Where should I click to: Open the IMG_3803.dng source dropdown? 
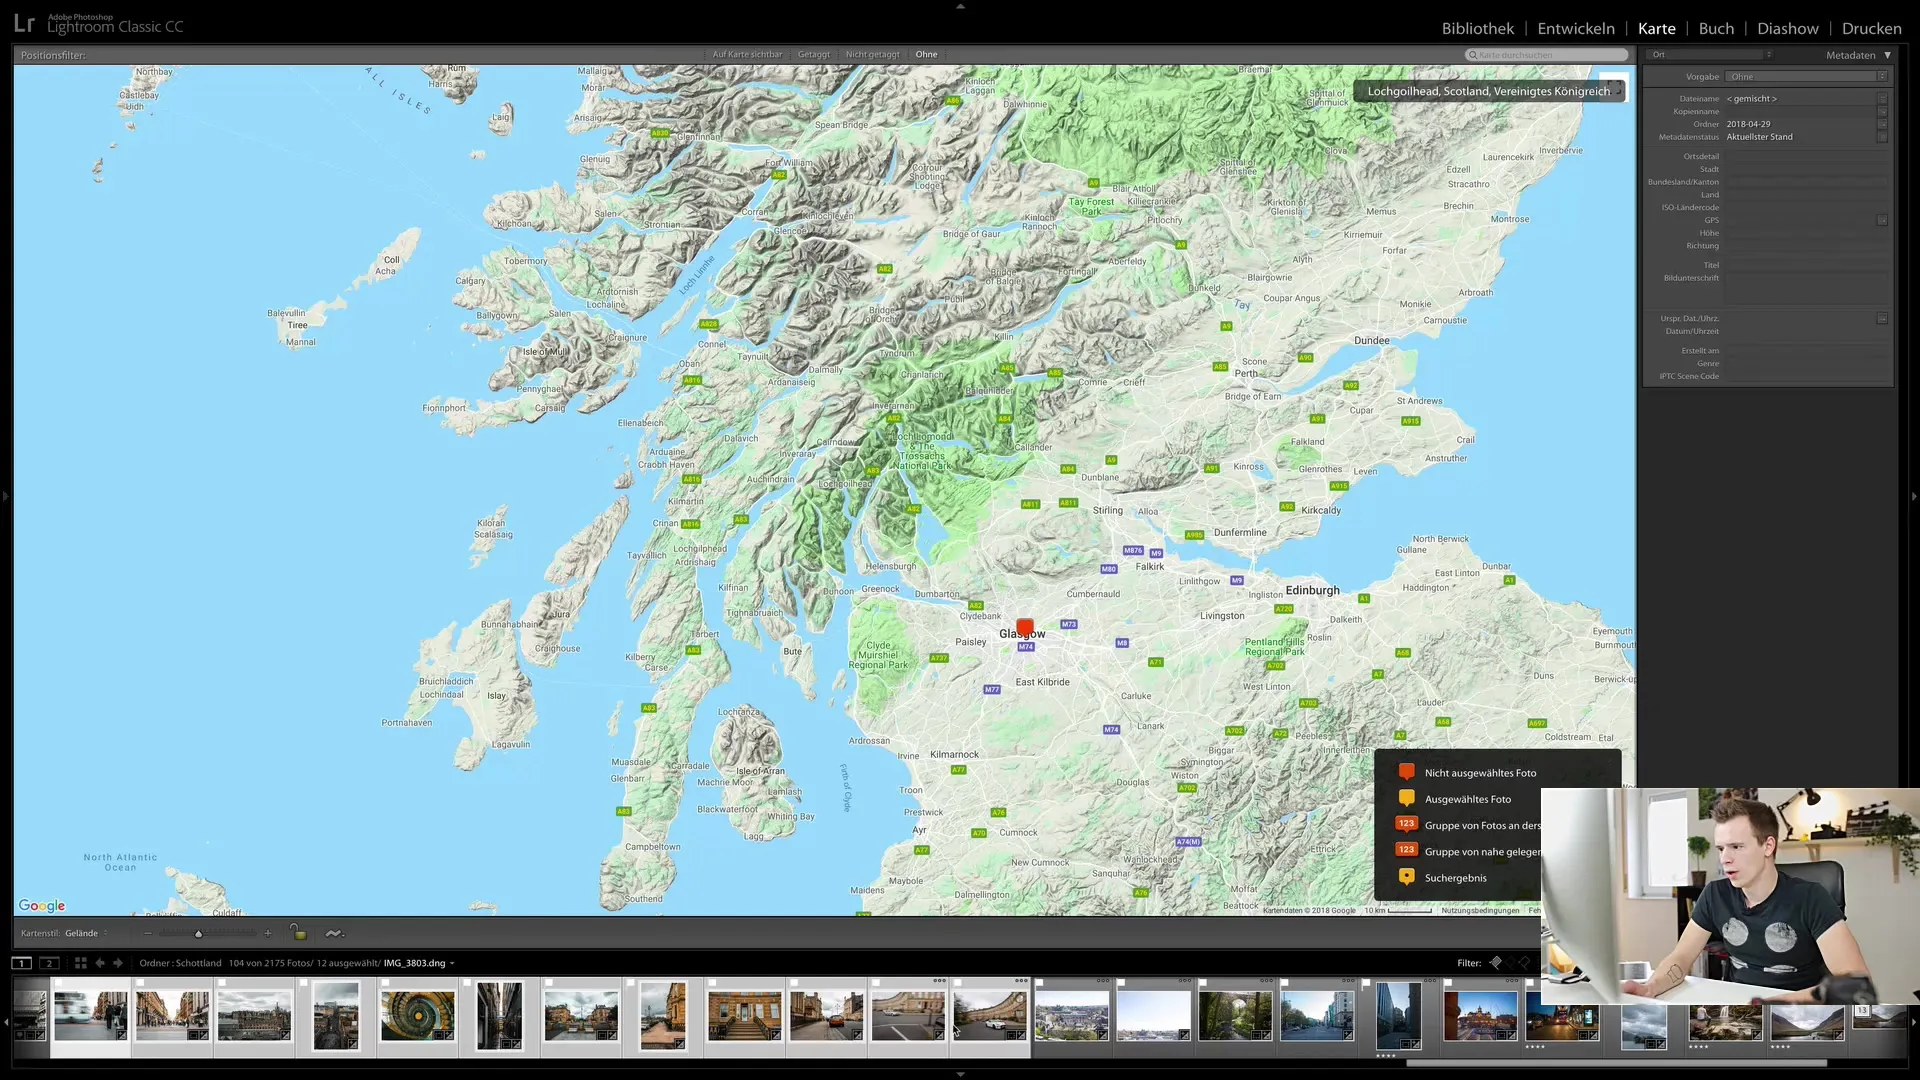(419, 963)
